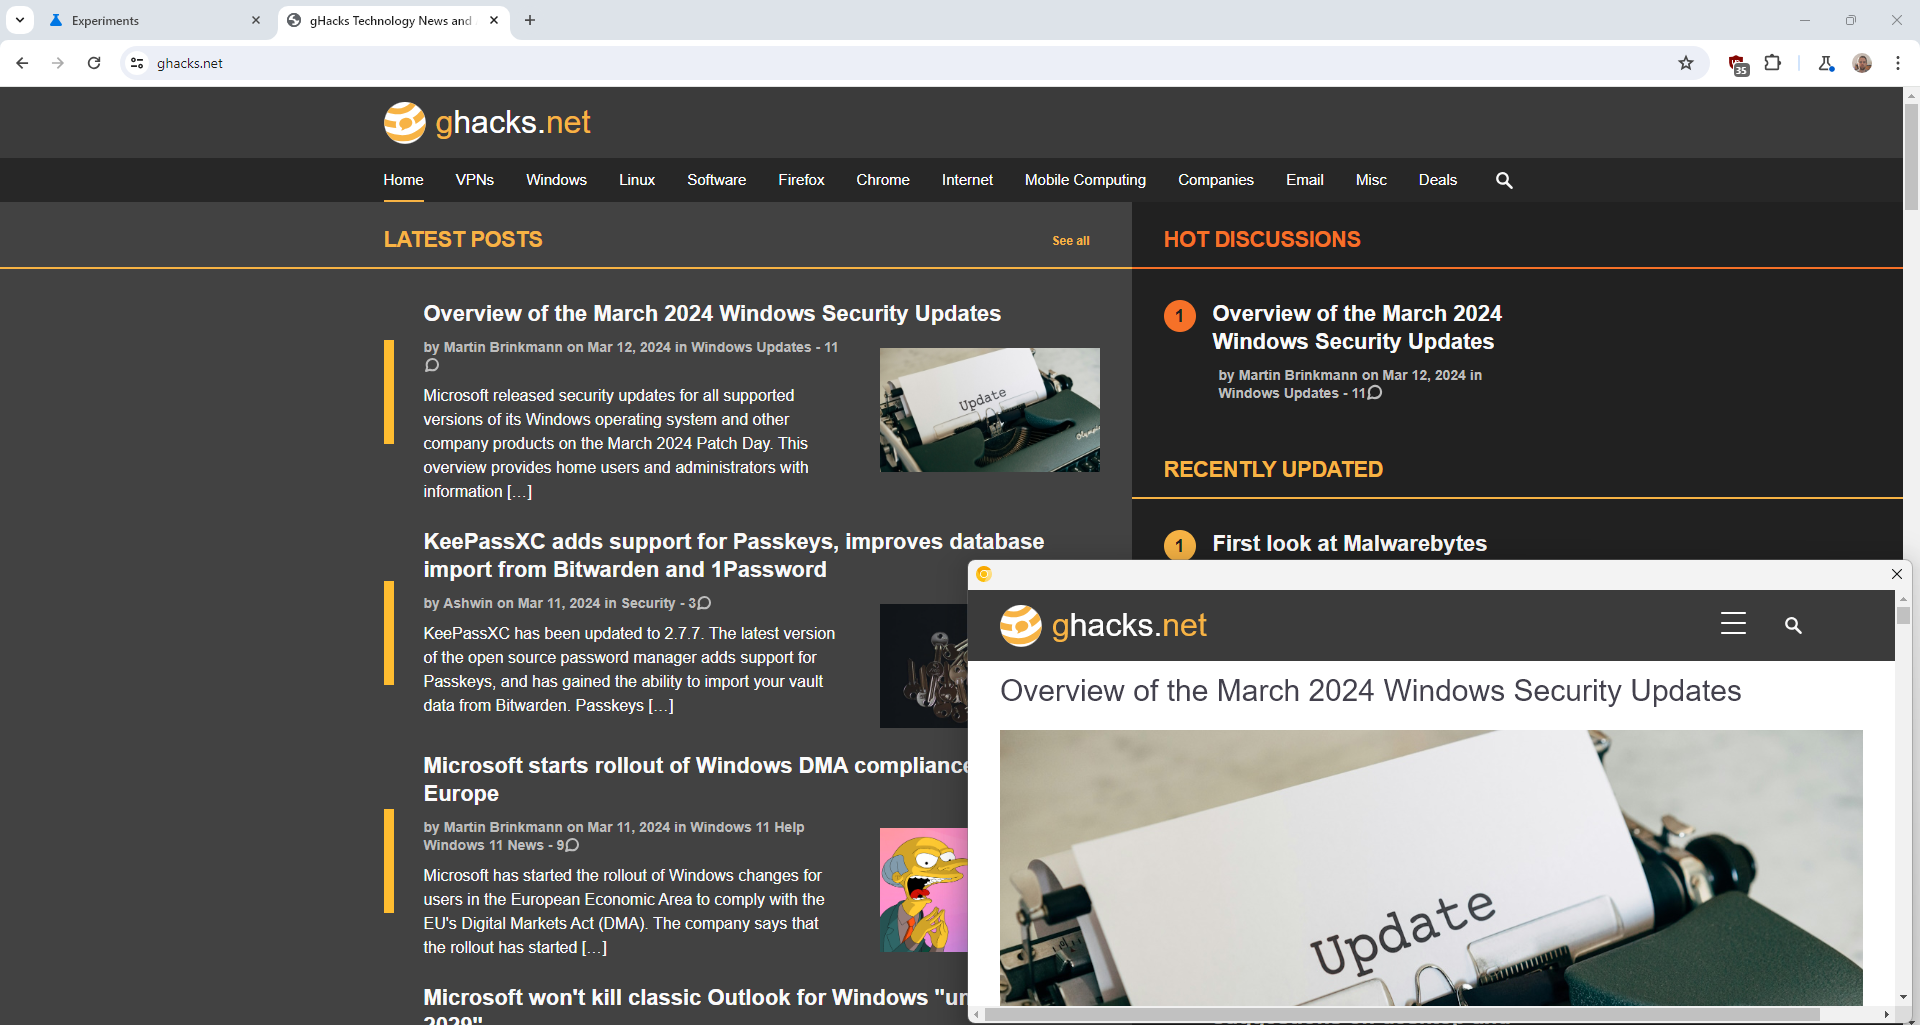1920x1025 pixels.
Task: Close the gHacks Technology News tab
Action: click(x=494, y=20)
